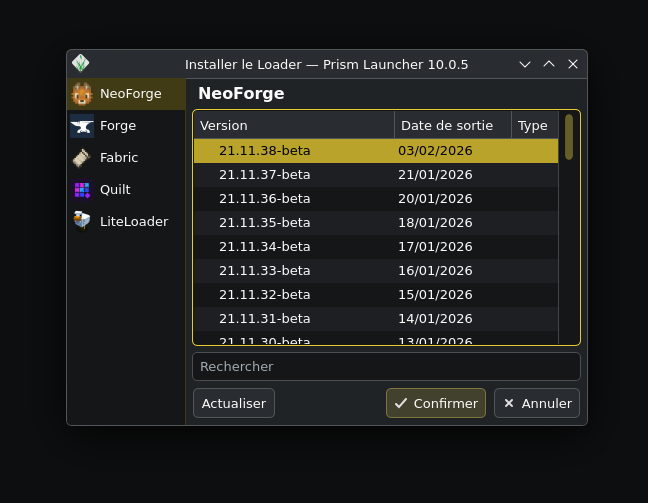Image resolution: width=648 pixels, height=503 pixels.
Task: Click the Fabric loader icon
Action: [x=82, y=158]
